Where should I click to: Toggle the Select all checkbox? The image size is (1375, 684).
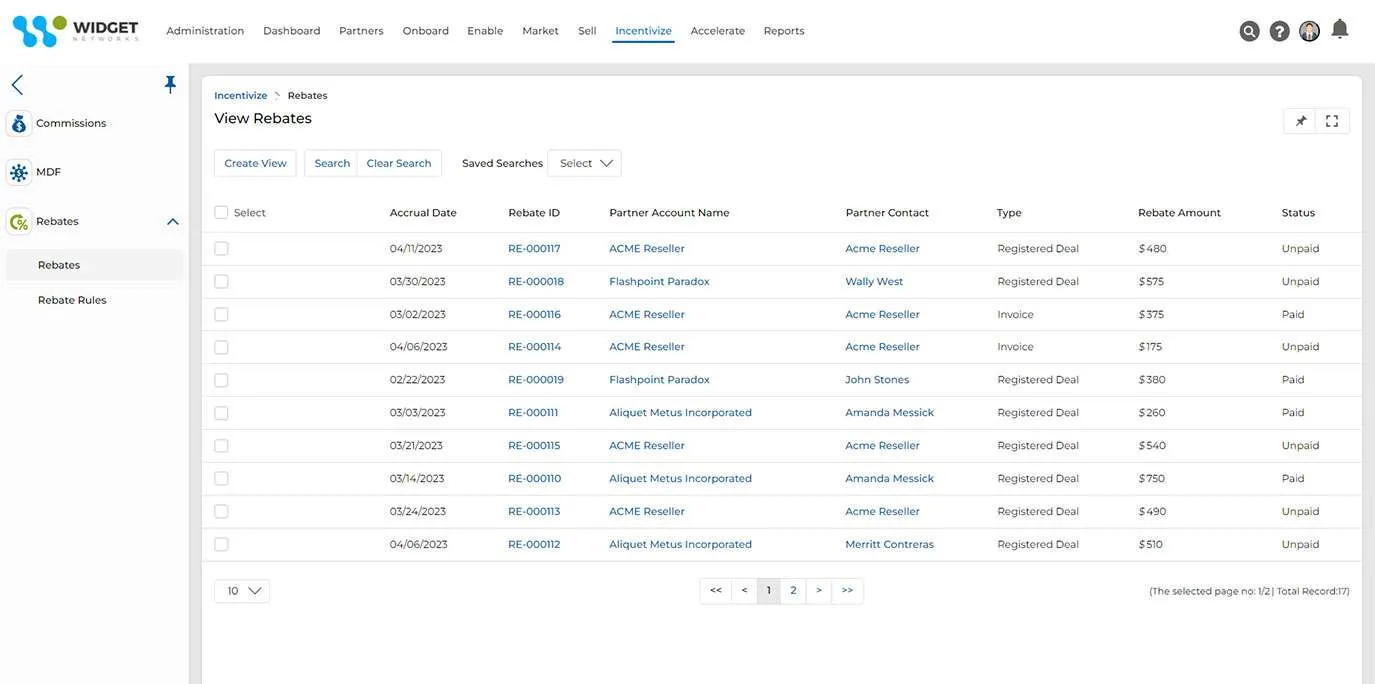(x=221, y=212)
